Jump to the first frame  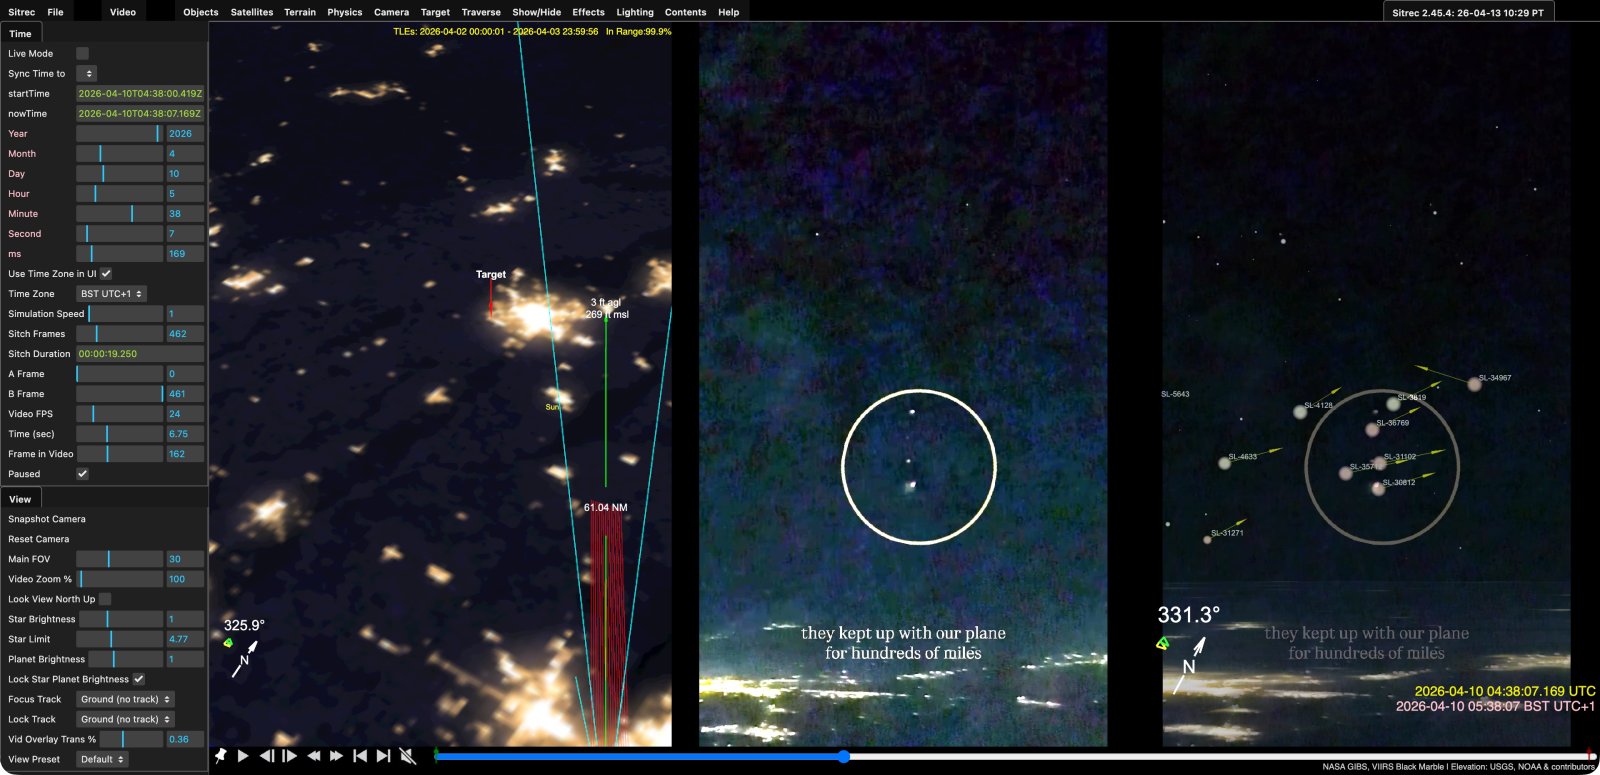360,756
